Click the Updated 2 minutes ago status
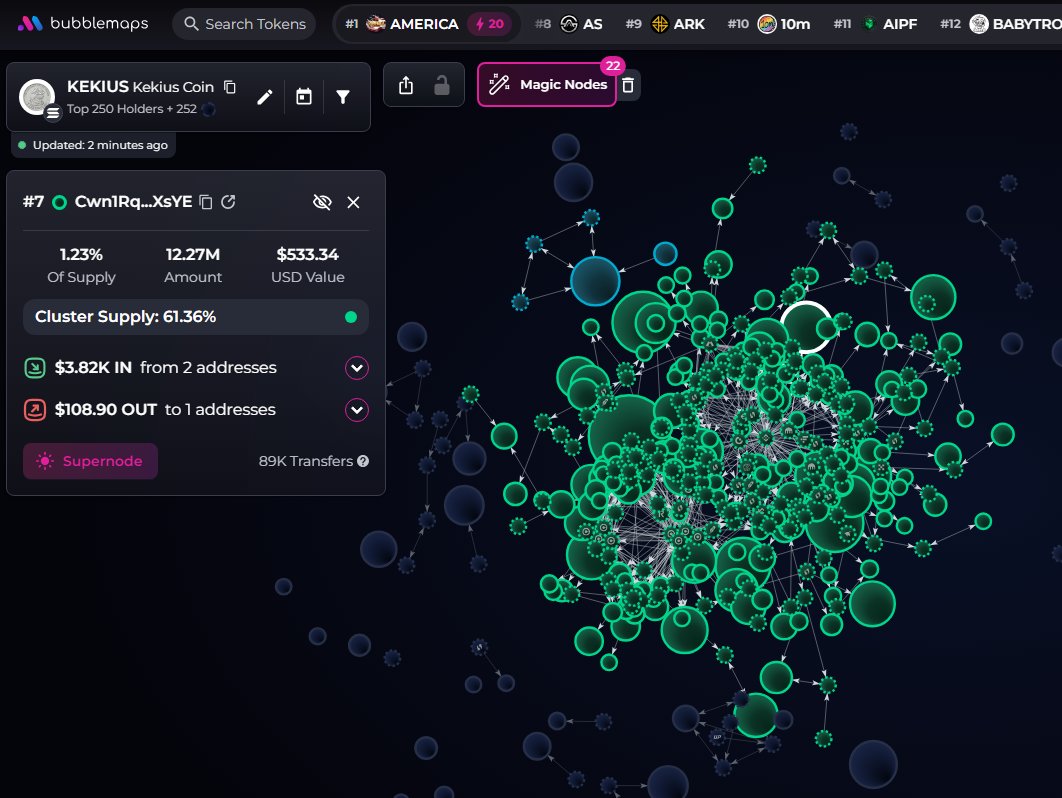 (x=93, y=145)
